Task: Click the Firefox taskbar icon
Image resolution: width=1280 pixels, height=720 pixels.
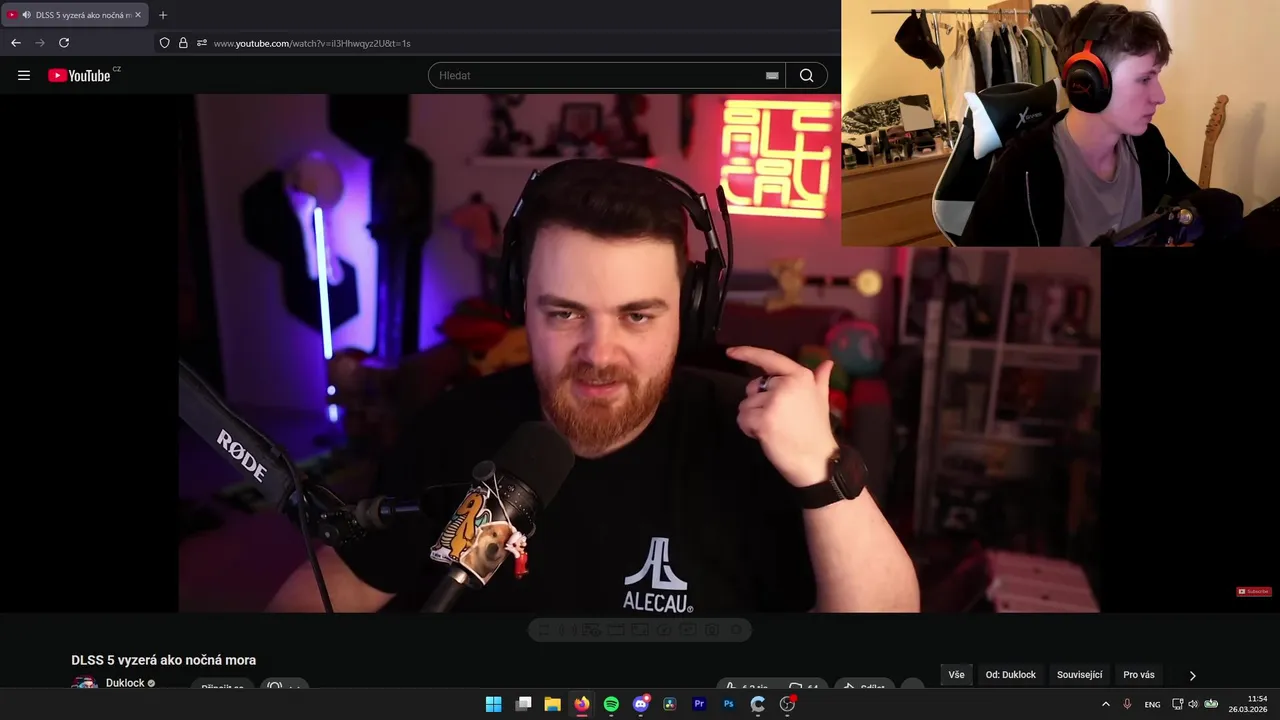Action: tap(582, 704)
